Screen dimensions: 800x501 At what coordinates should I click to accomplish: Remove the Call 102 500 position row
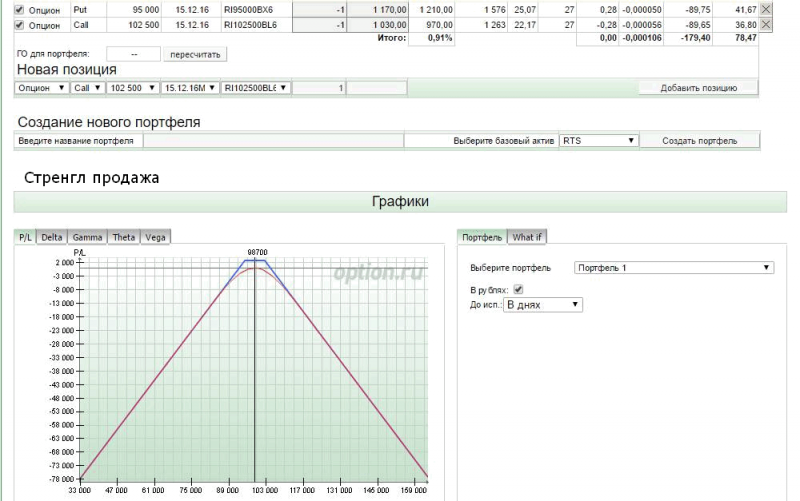click(765, 24)
